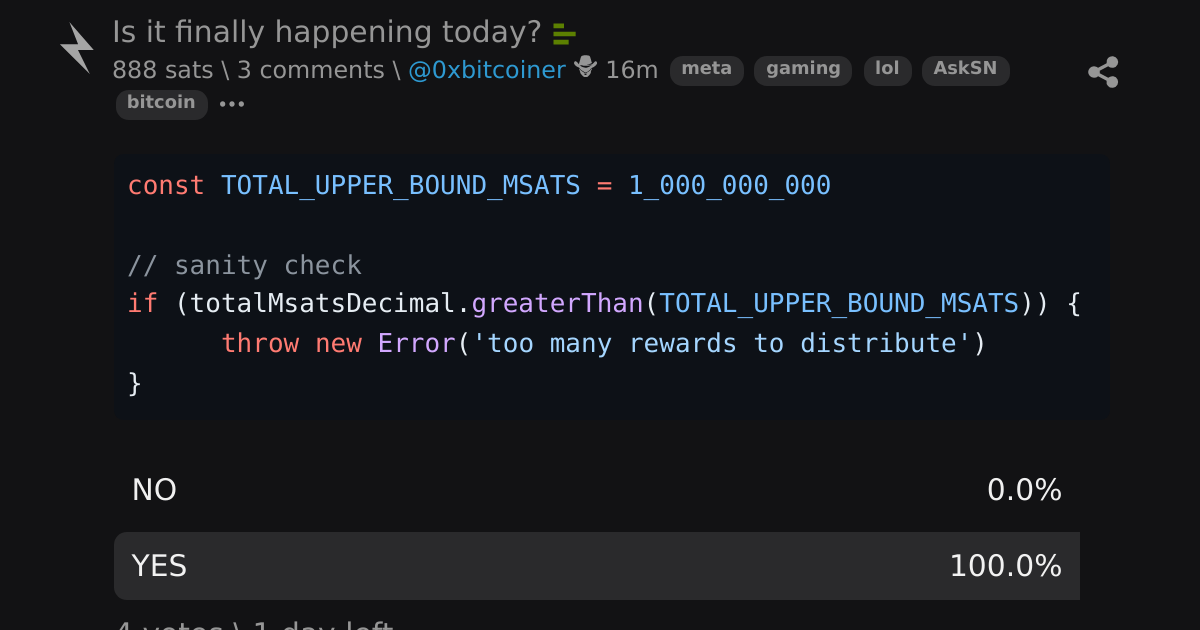This screenshot has height=630, width=1200.
Task: Zap the post with the lightning bolt
Action: (x=77, y=48)
